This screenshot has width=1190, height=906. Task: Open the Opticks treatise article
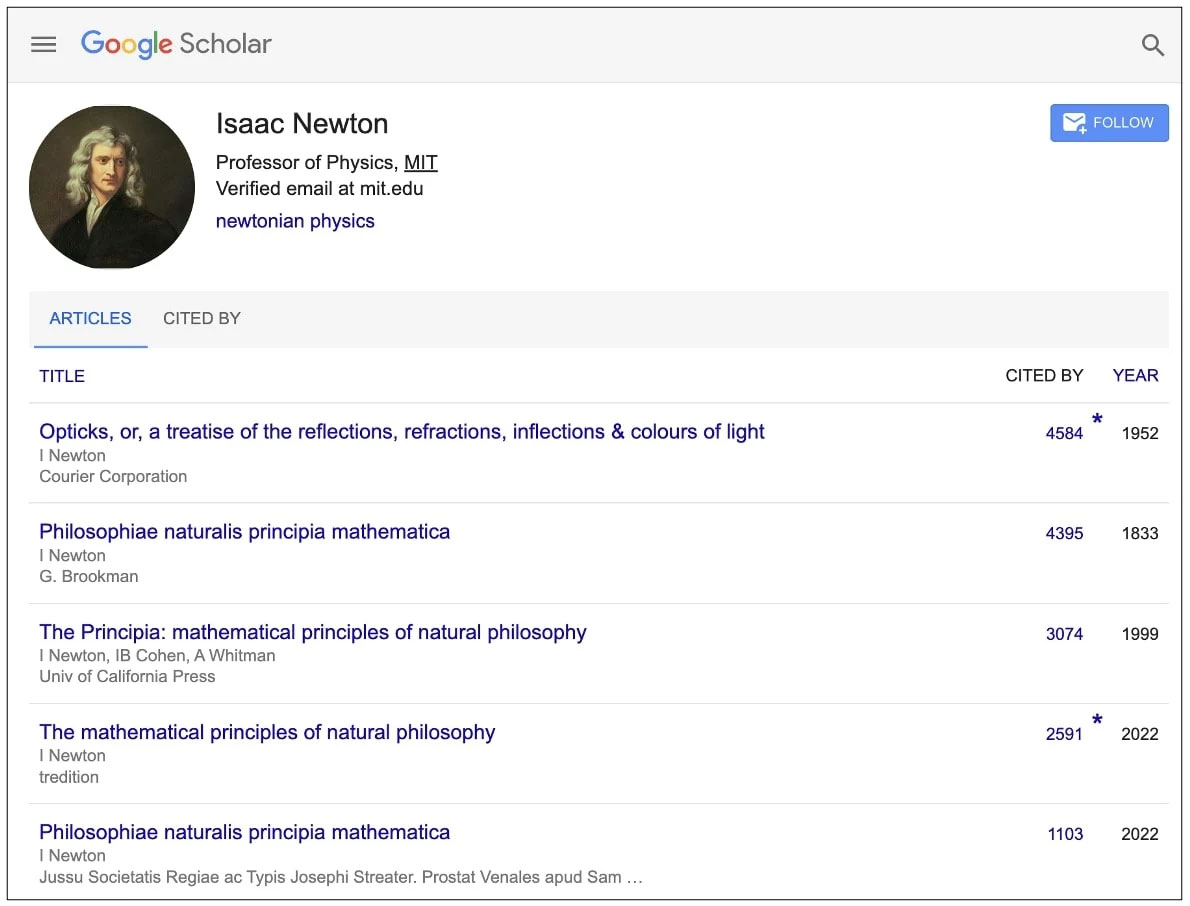[x=401, y=432]
